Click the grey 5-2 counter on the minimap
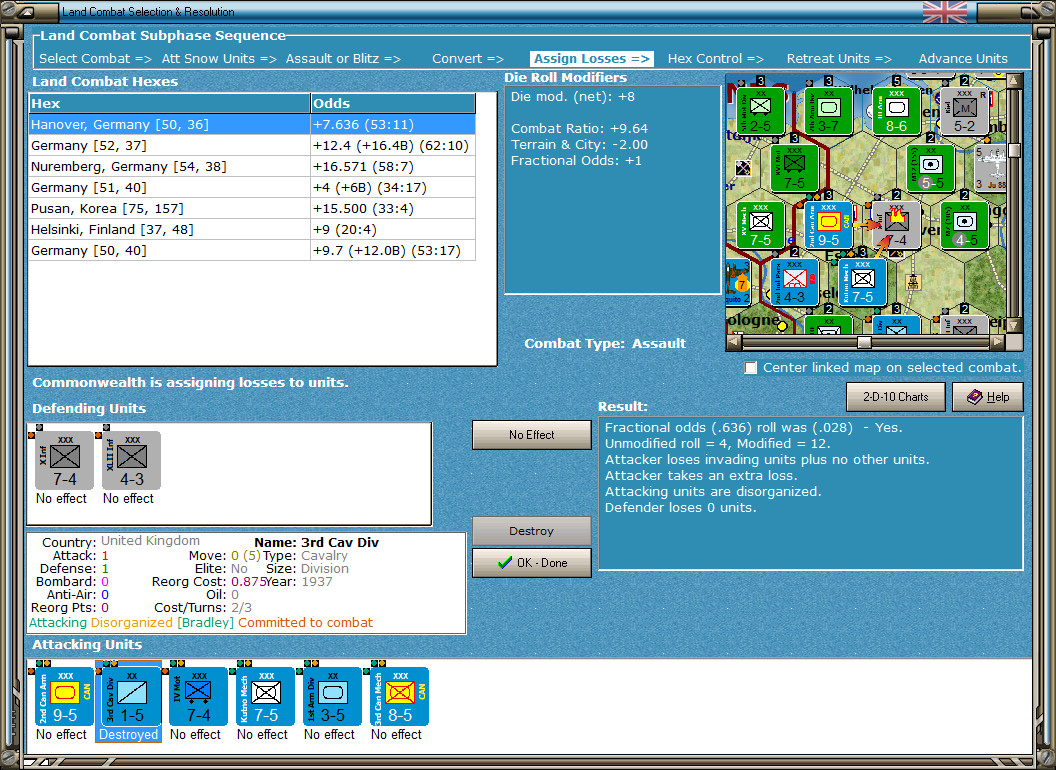Image resolution: width=1056 pixels, height=770 pixels. [x=964, y=110]
